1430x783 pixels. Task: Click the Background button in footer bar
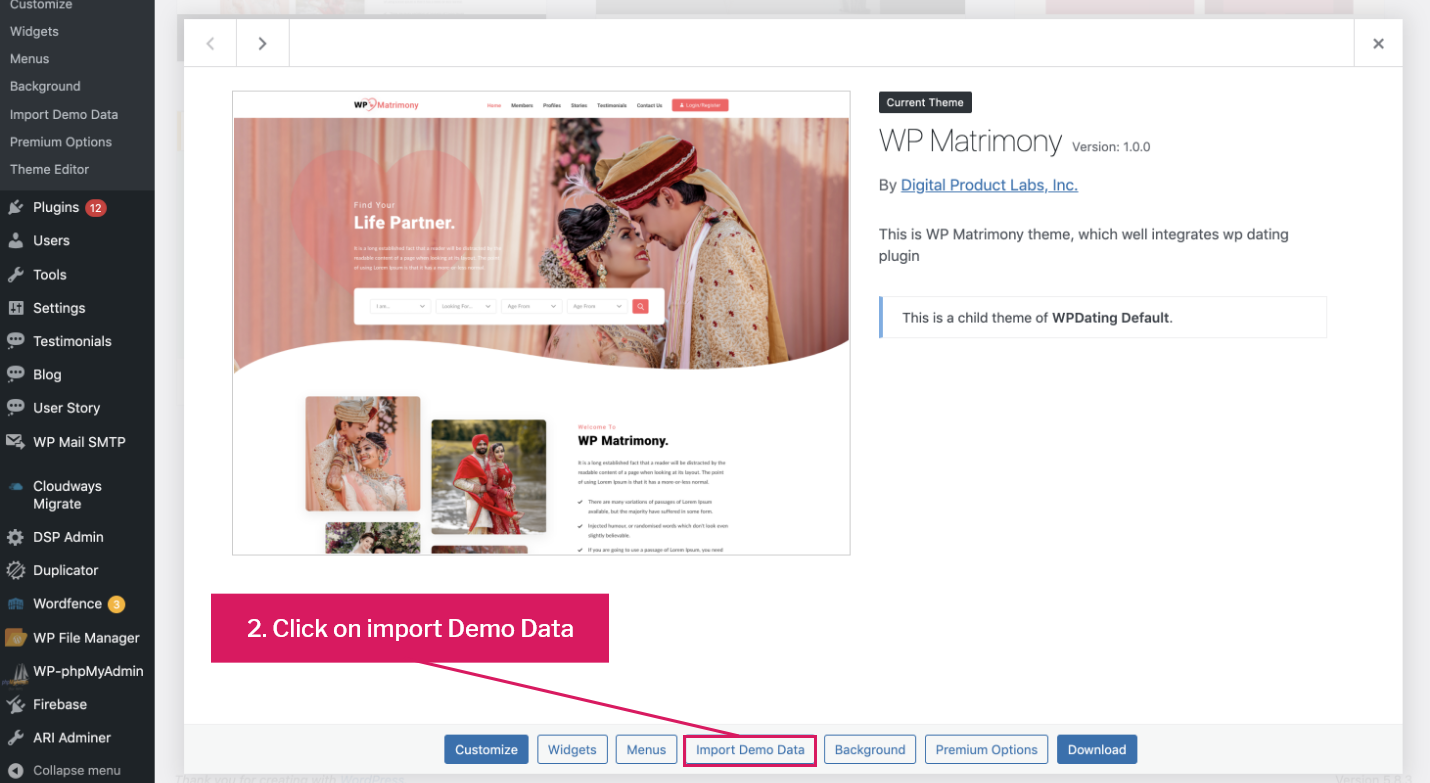click(870, 750)
